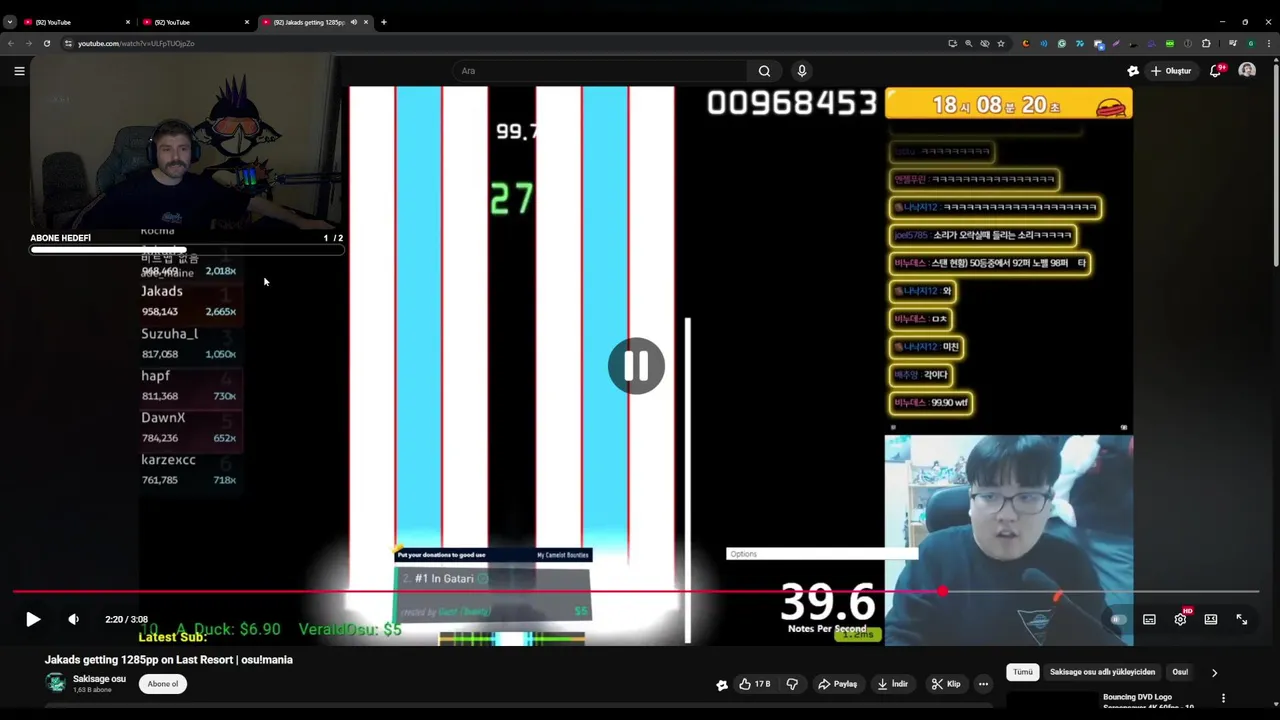Screen dimensions: 1280x720
Task: Open the player settings gear
Action: pos(1180,619)
